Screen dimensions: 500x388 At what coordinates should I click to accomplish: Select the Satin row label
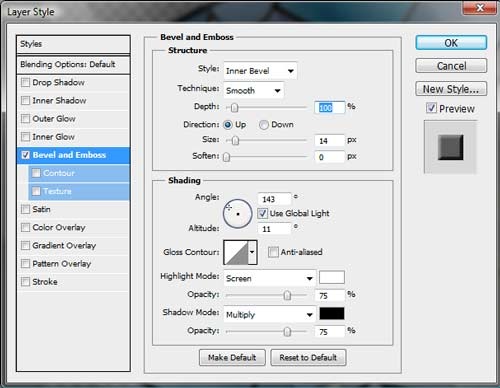pos(41,209)
